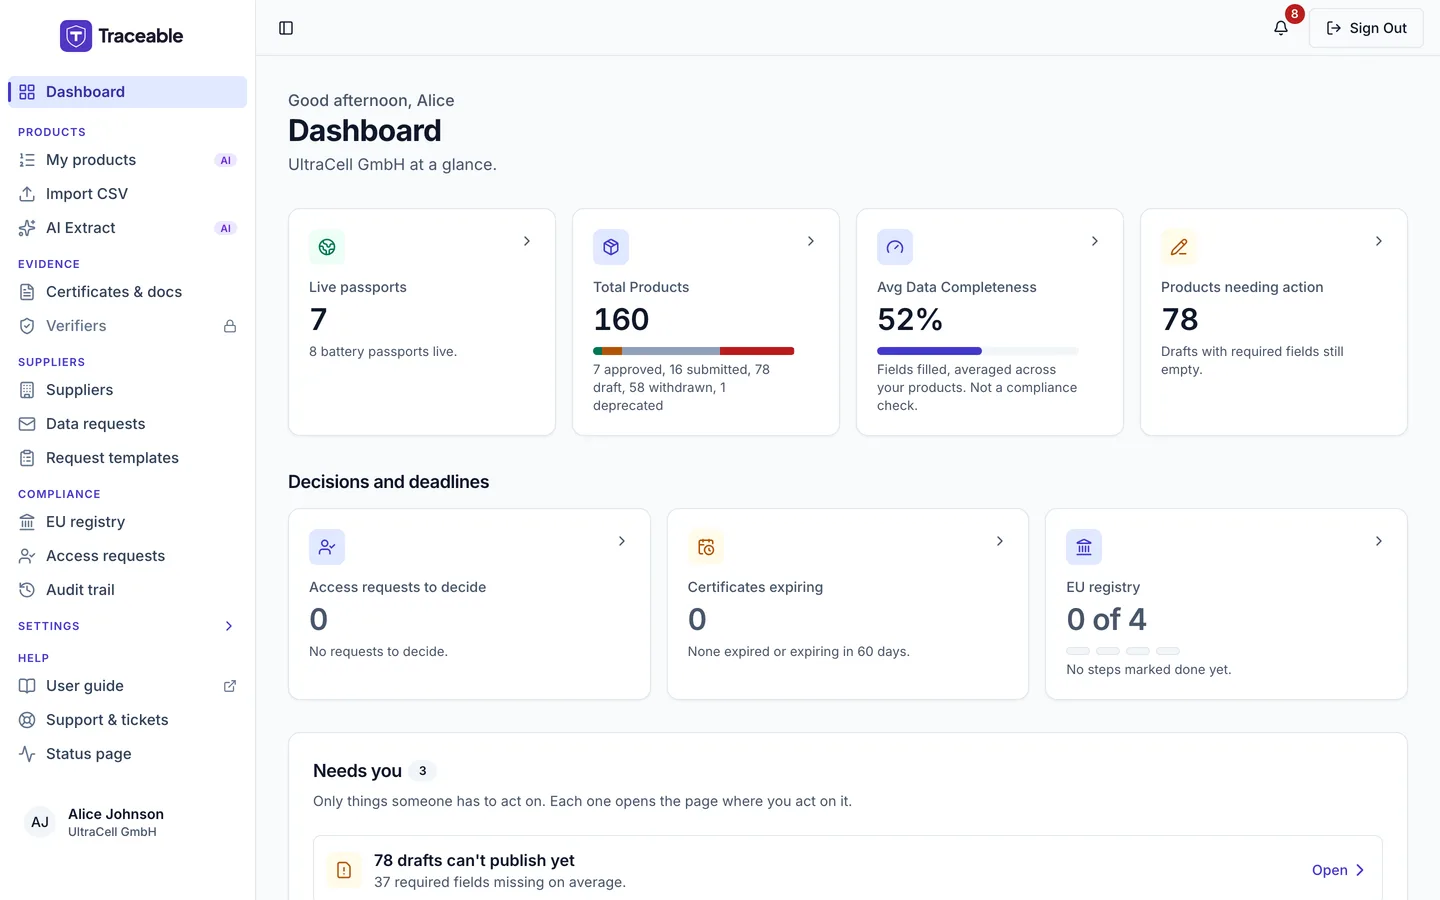The image size is (1440, 900).
Task: Click the Products needing action pencil icon
Action: (x=1179, y=247)
